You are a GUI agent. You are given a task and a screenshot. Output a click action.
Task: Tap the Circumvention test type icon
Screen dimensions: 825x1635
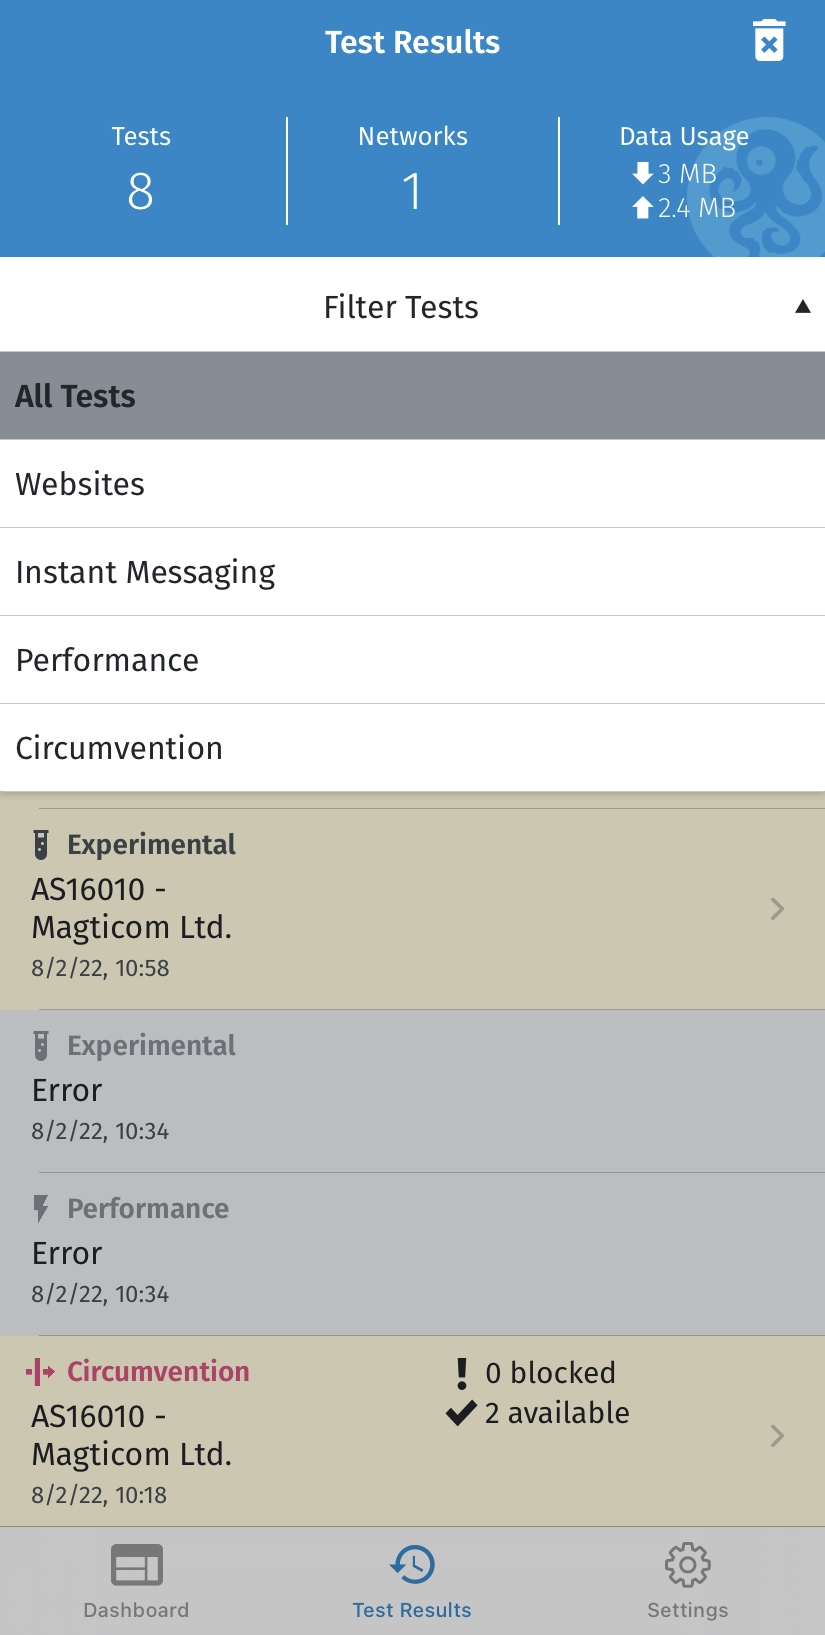tap(40, 1372)
